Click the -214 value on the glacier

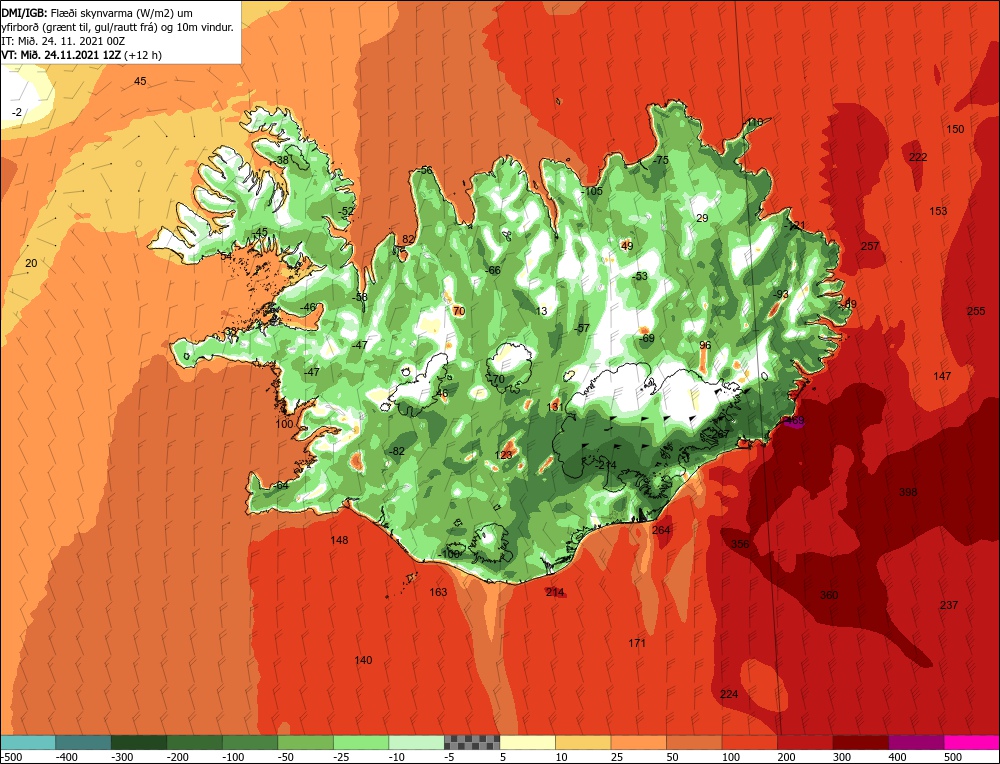pyautogui.click(x=606, y=466)
